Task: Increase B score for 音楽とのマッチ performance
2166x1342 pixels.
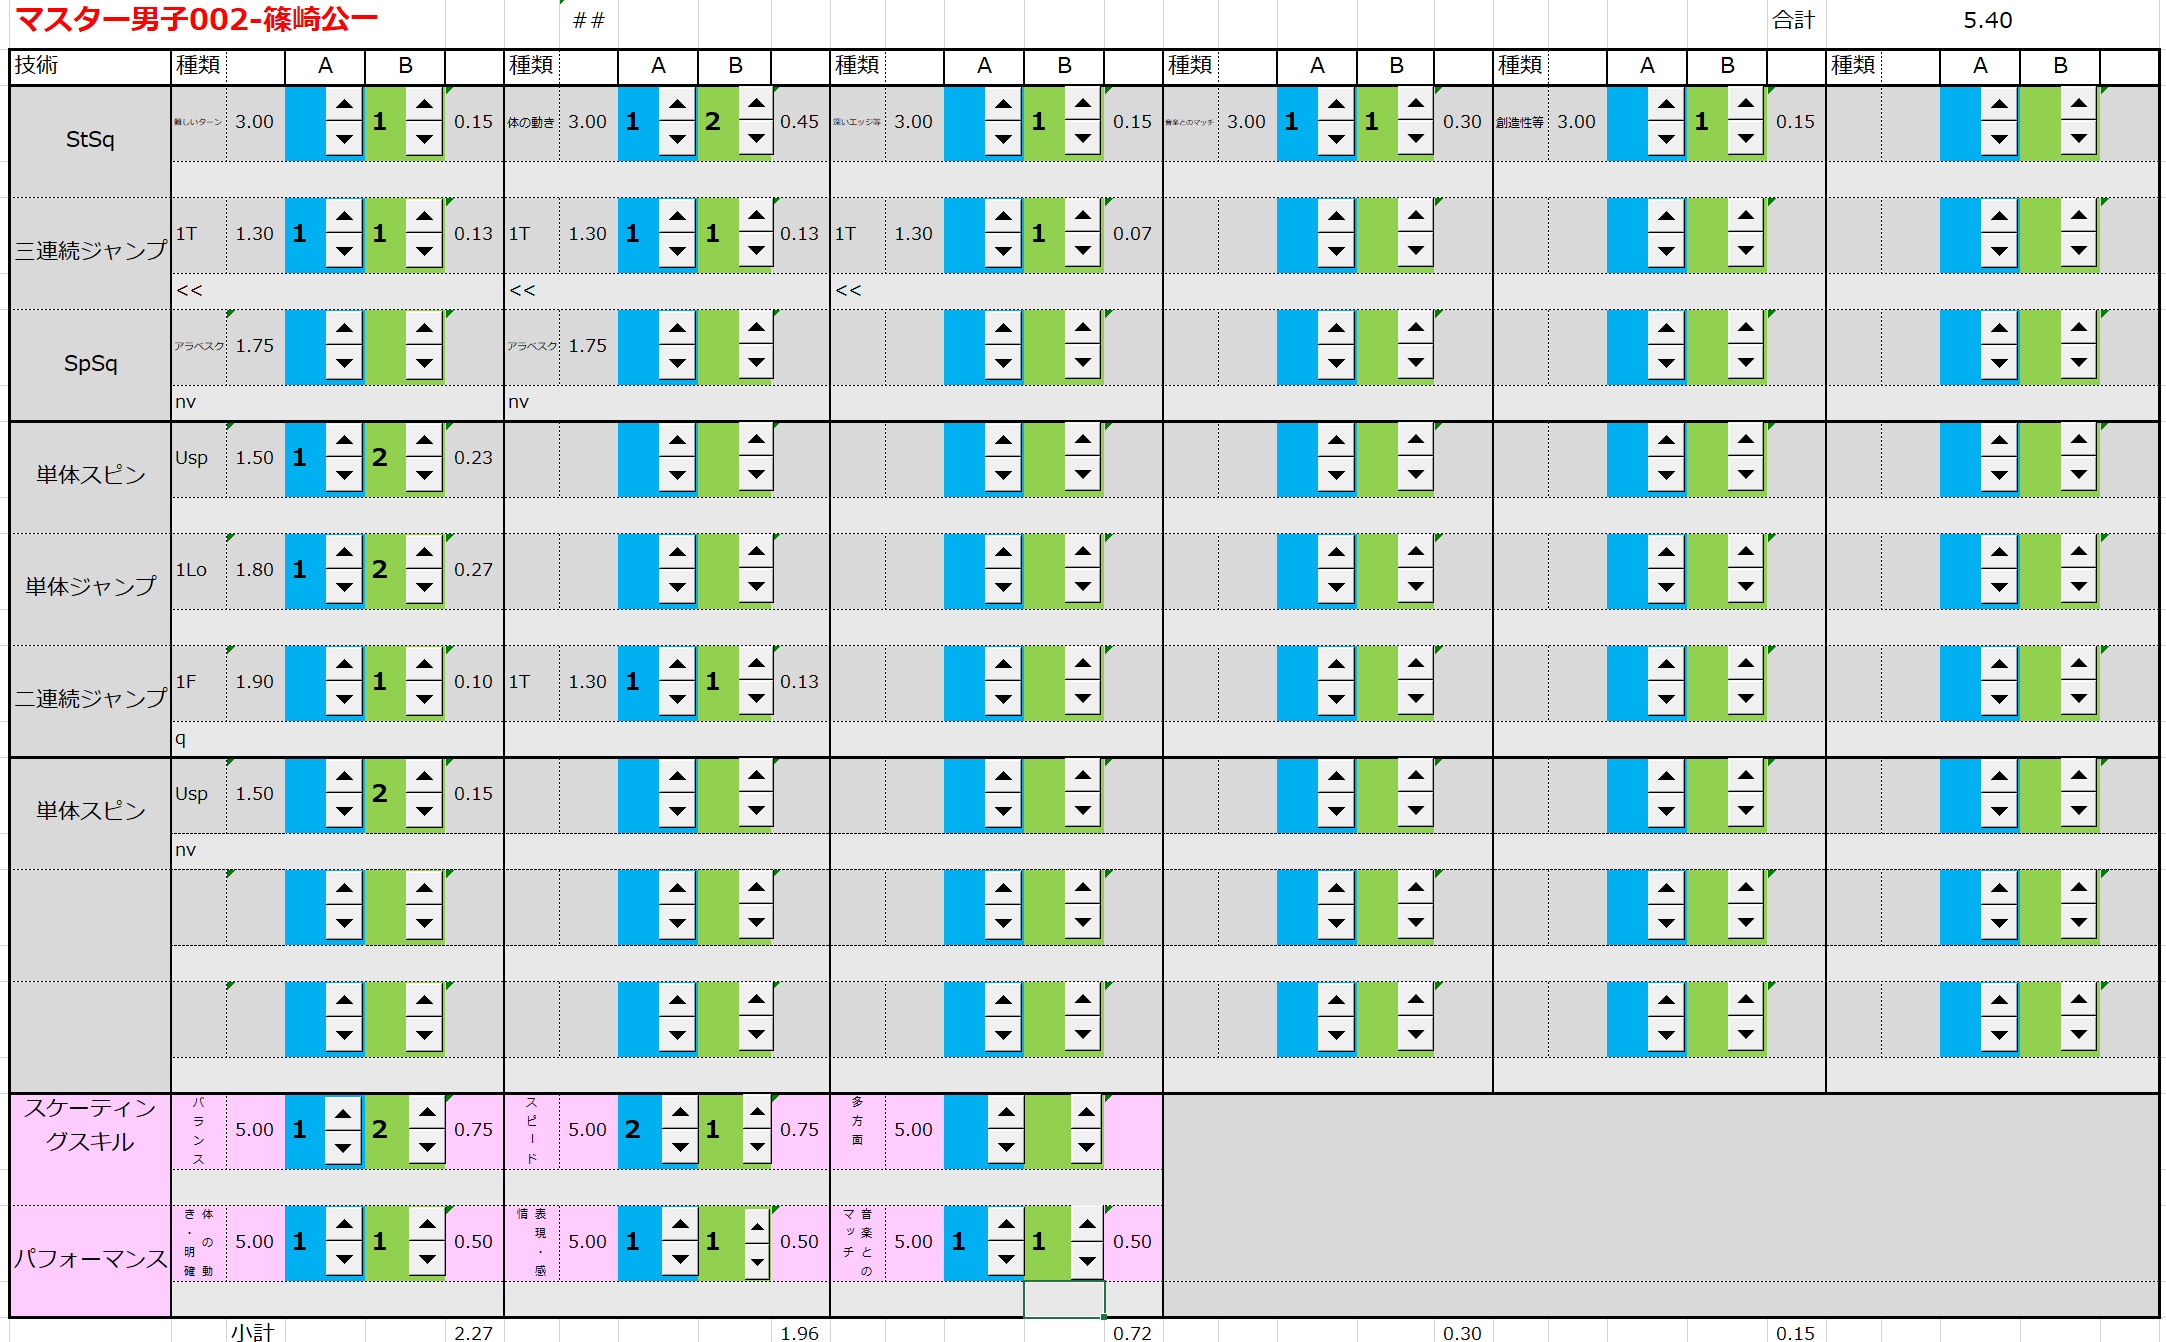Action: pyautogui.click(x=1086, y=1224)
